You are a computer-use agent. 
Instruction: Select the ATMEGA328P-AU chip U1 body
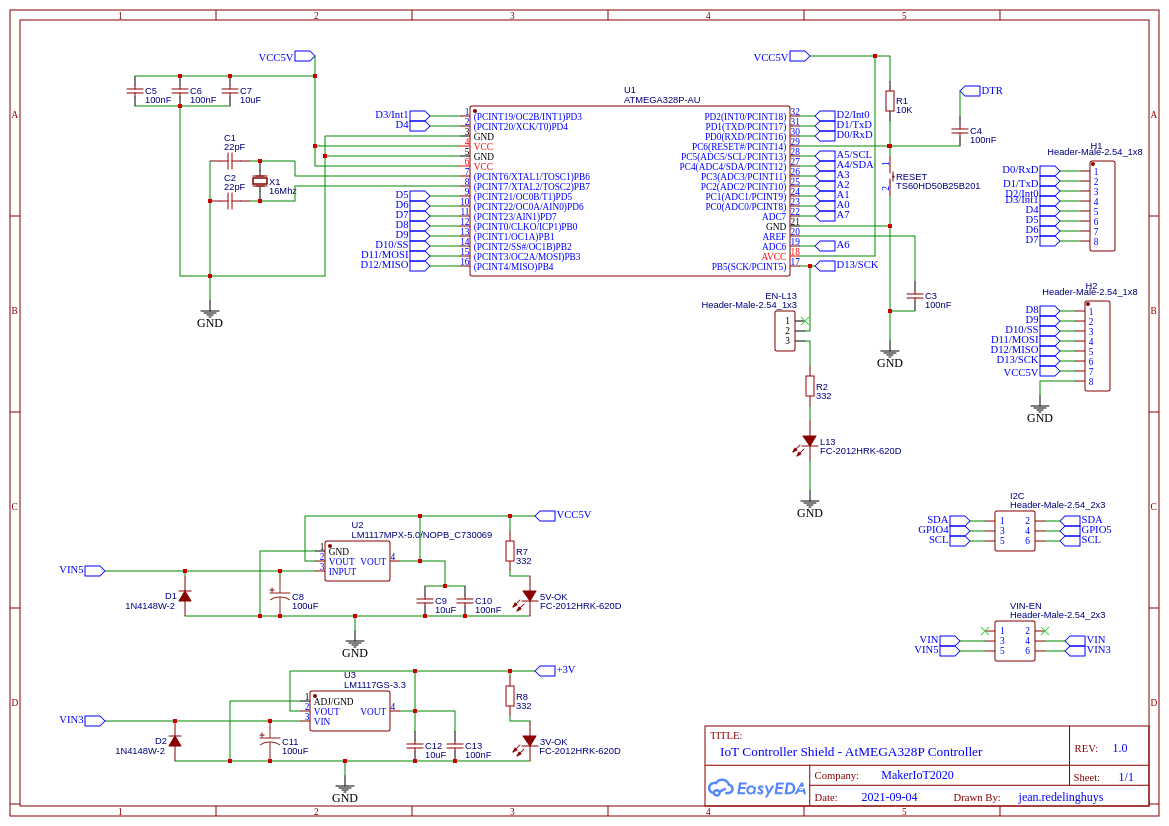tap(630, 191)
